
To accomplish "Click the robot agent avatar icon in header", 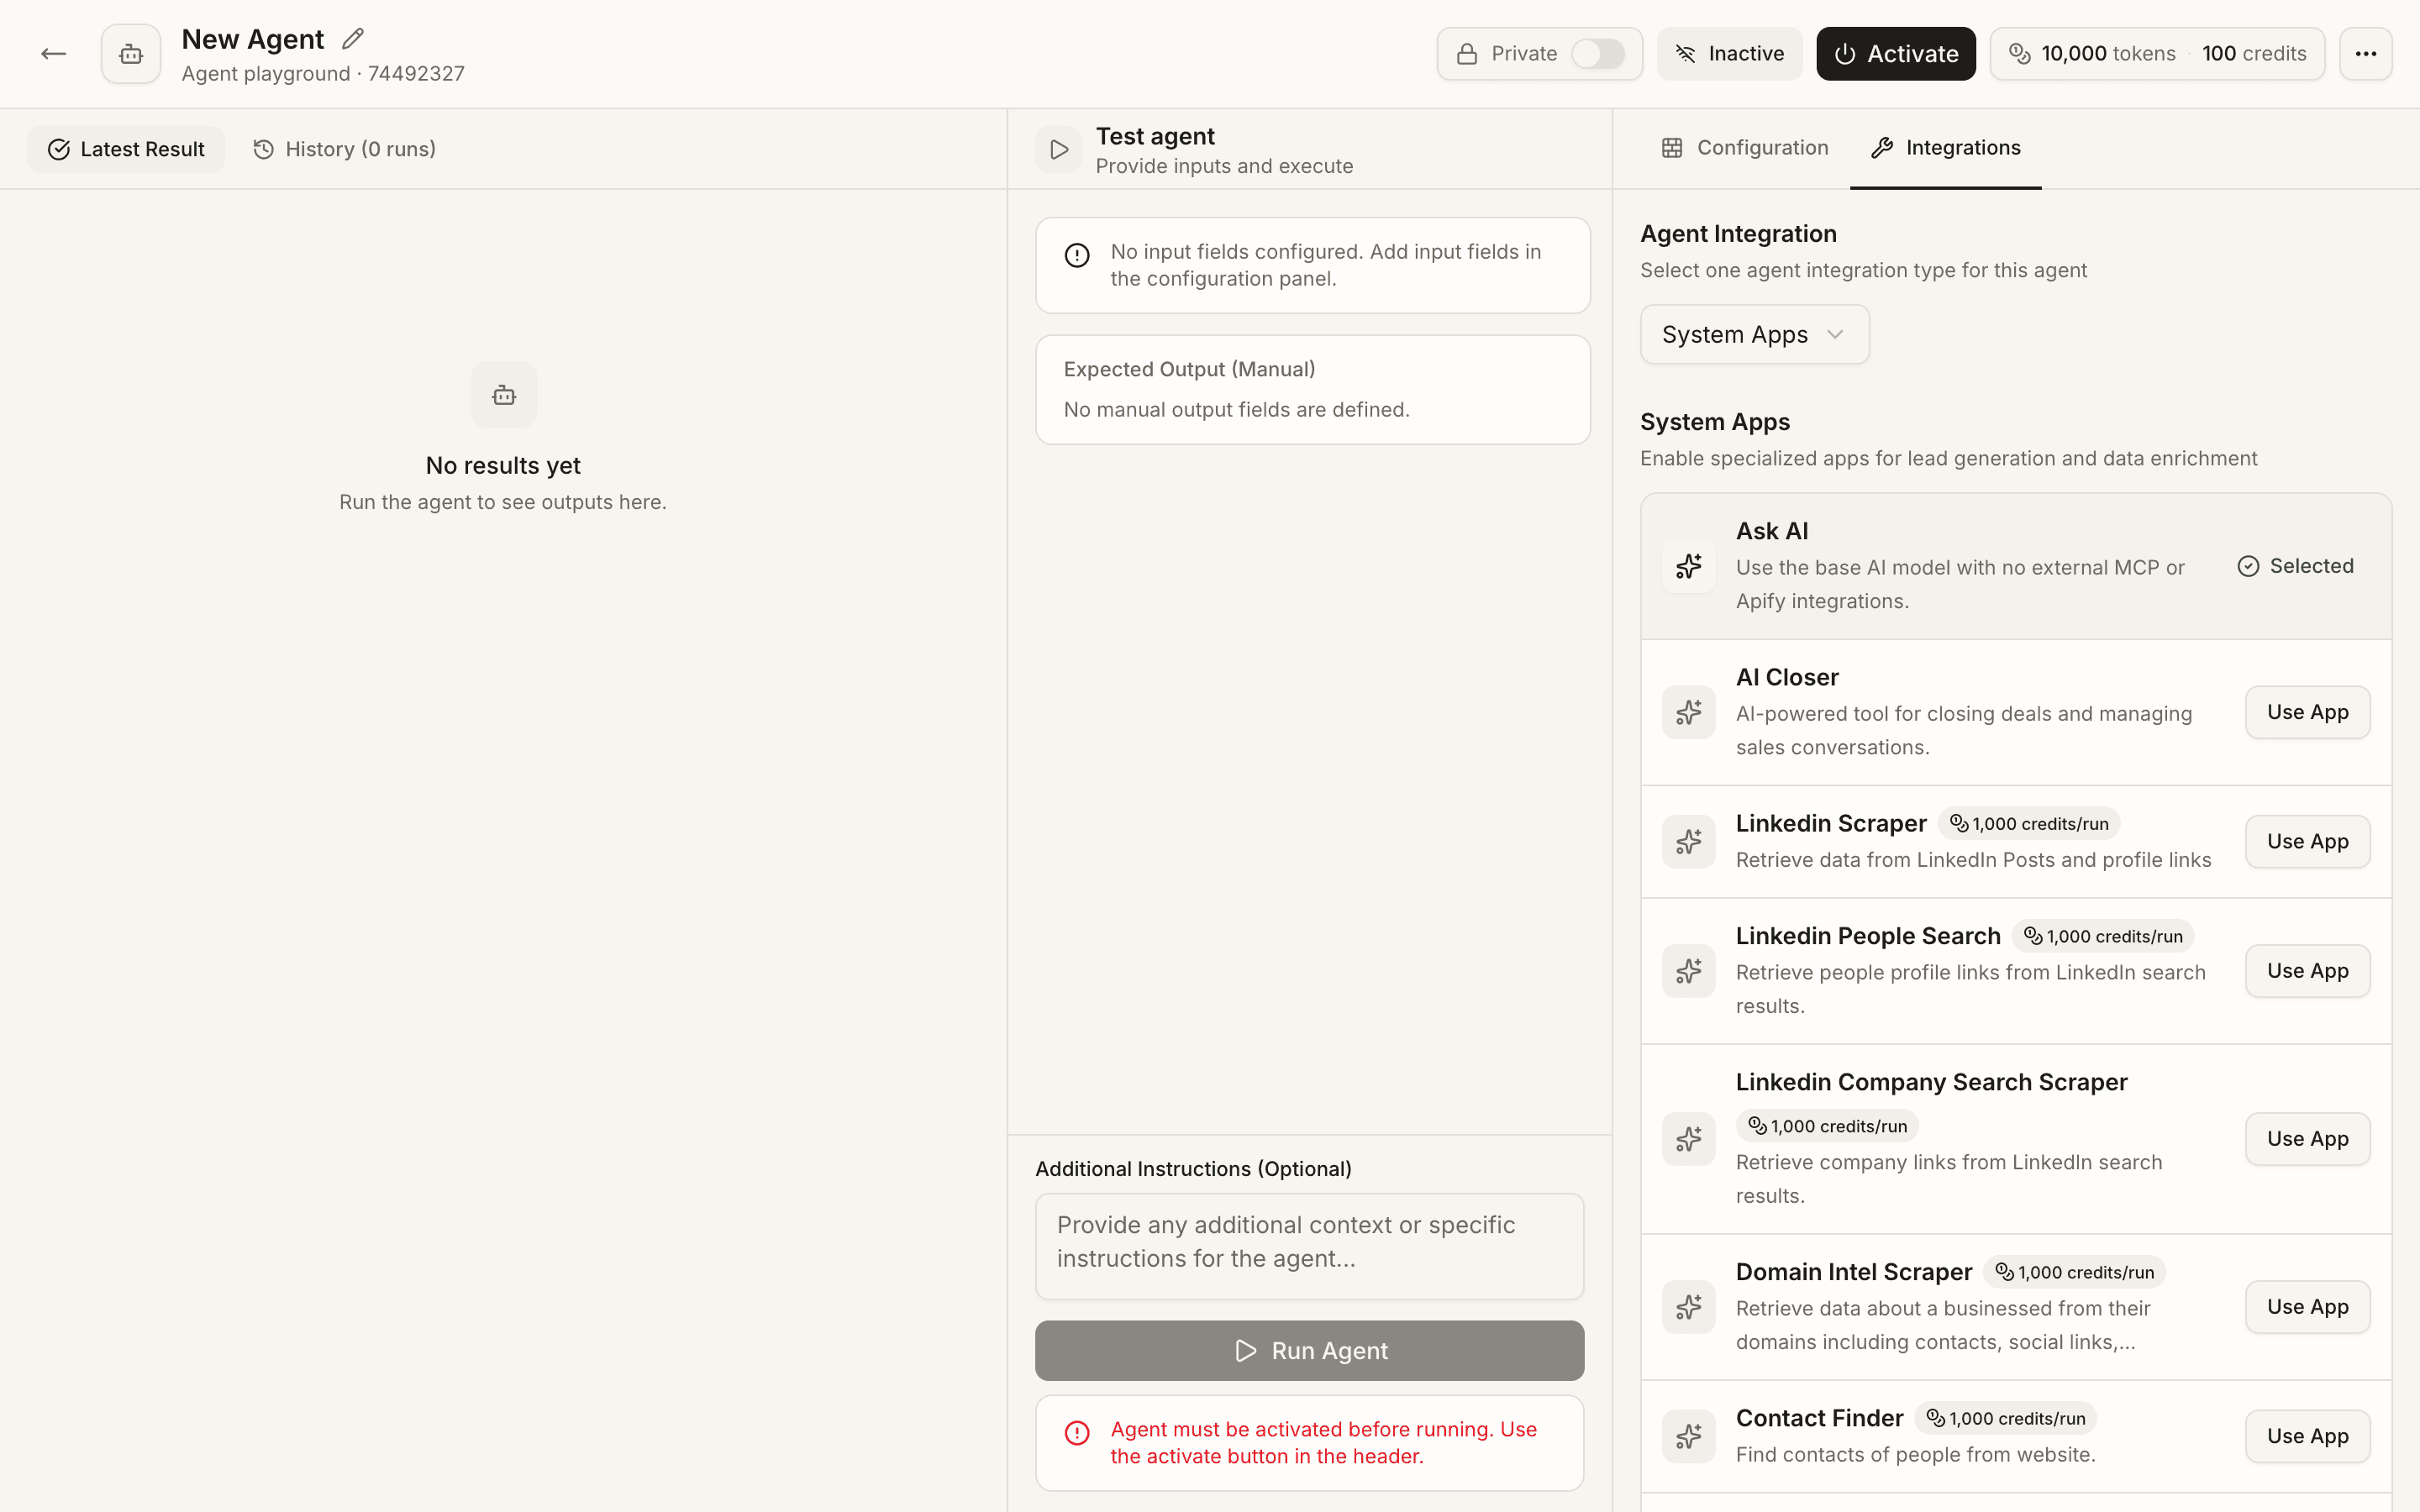I will coord(131,54).
